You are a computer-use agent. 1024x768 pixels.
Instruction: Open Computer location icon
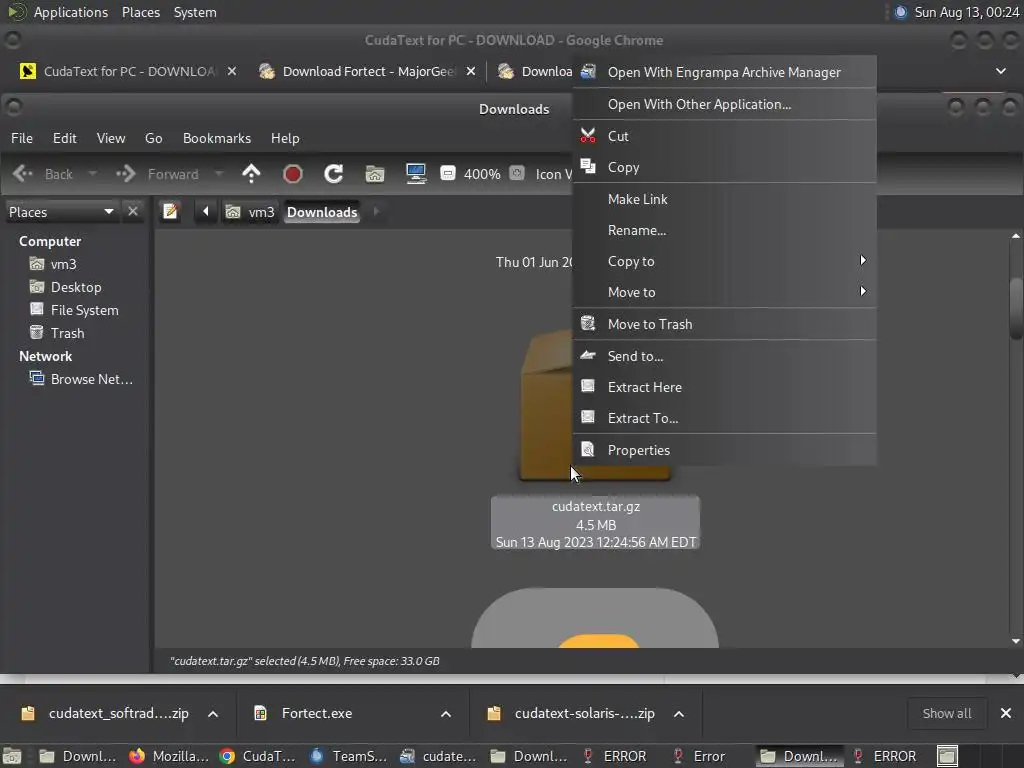[416, 174]
